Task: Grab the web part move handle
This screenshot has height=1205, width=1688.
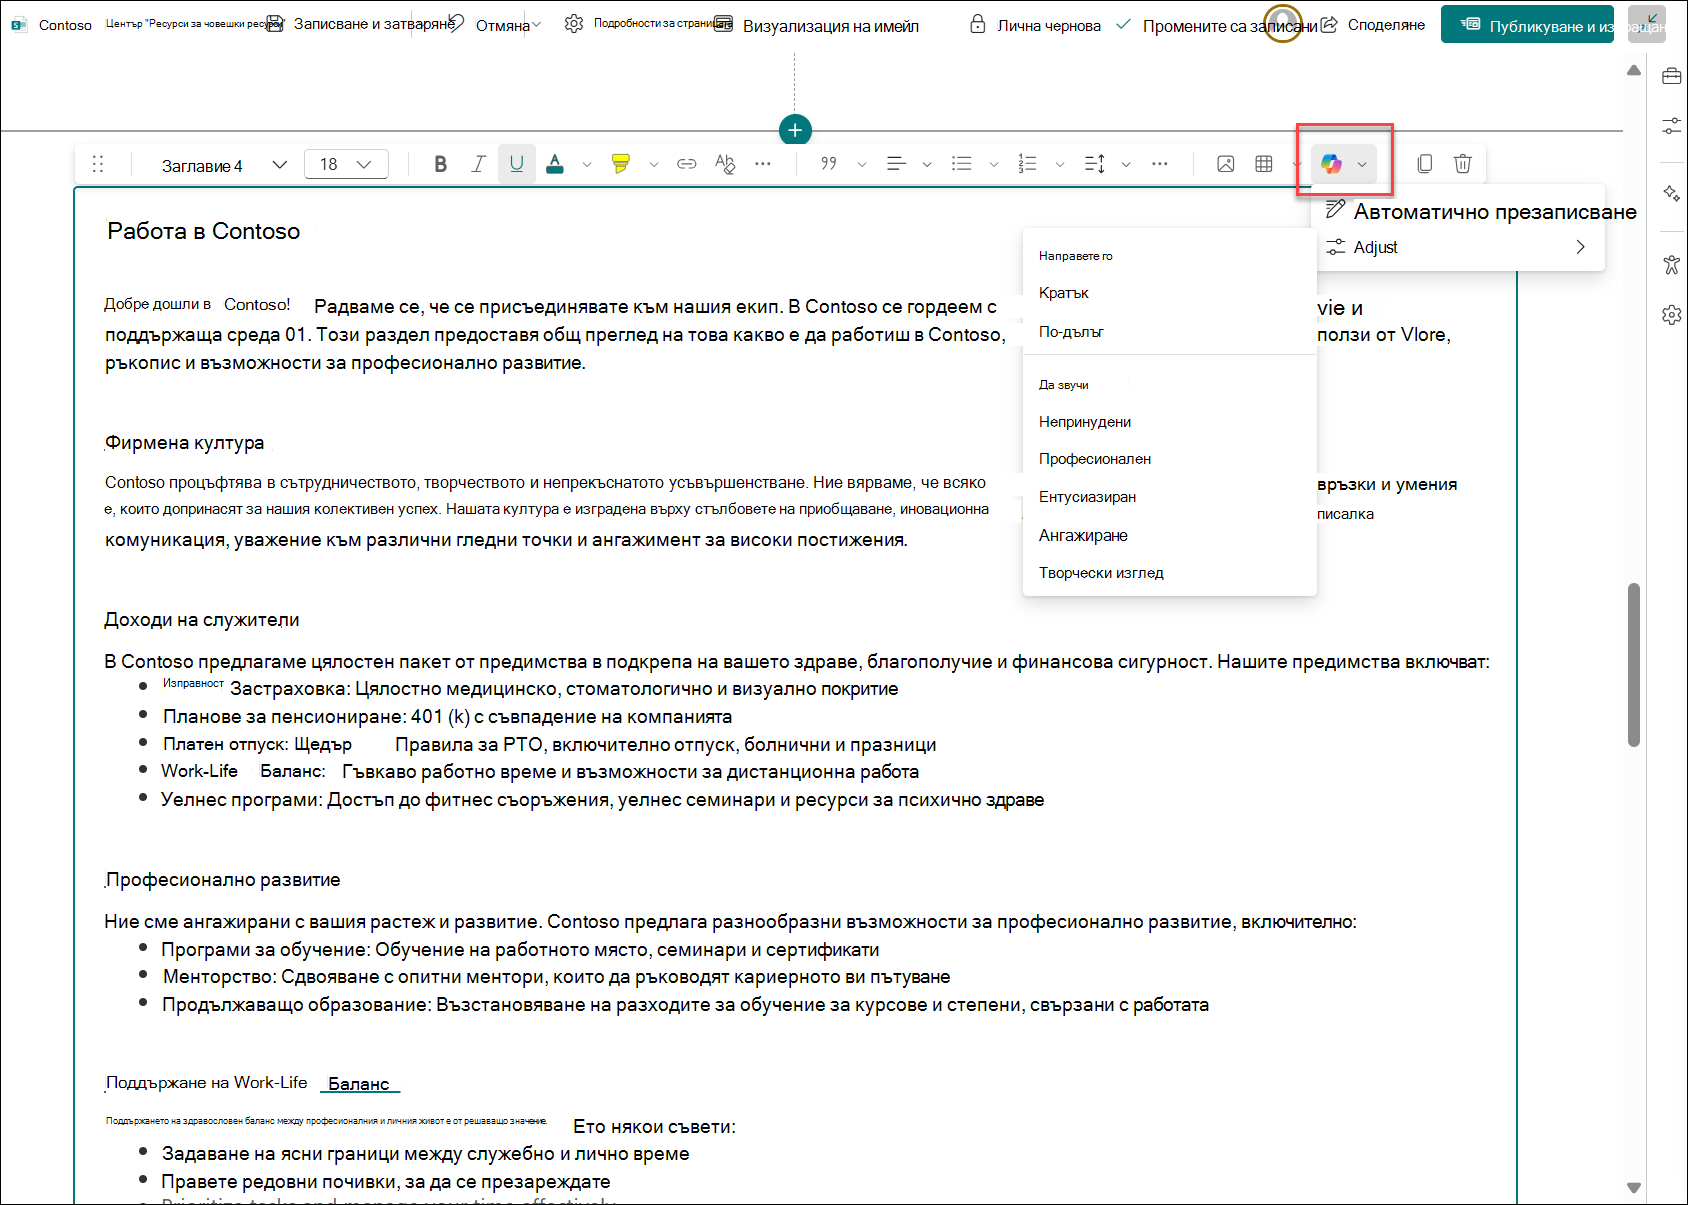Action: pyautogui.click(x=98, y=164)
